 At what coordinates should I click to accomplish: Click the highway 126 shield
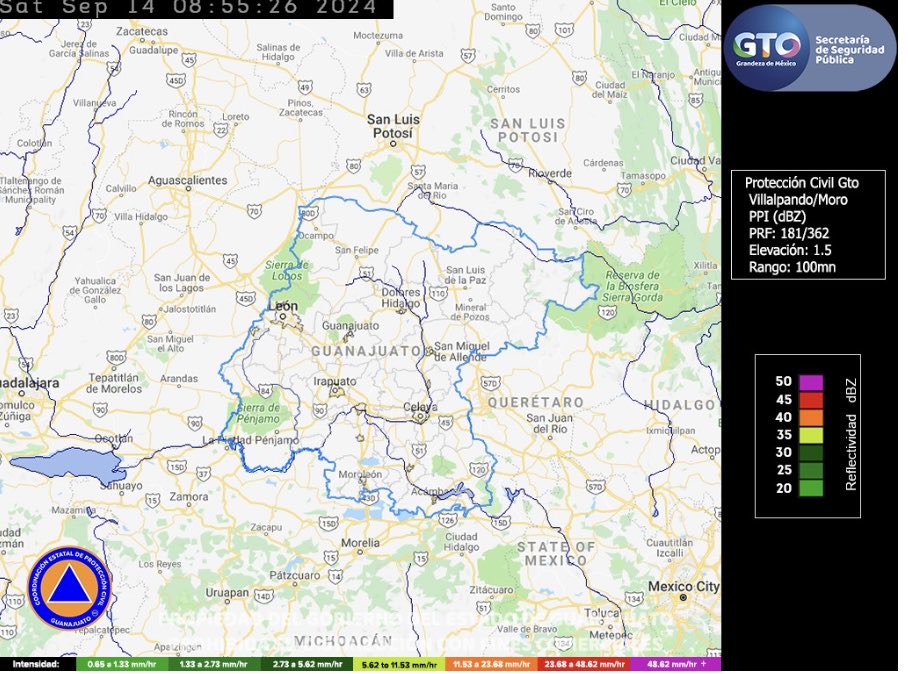(447, 520)
